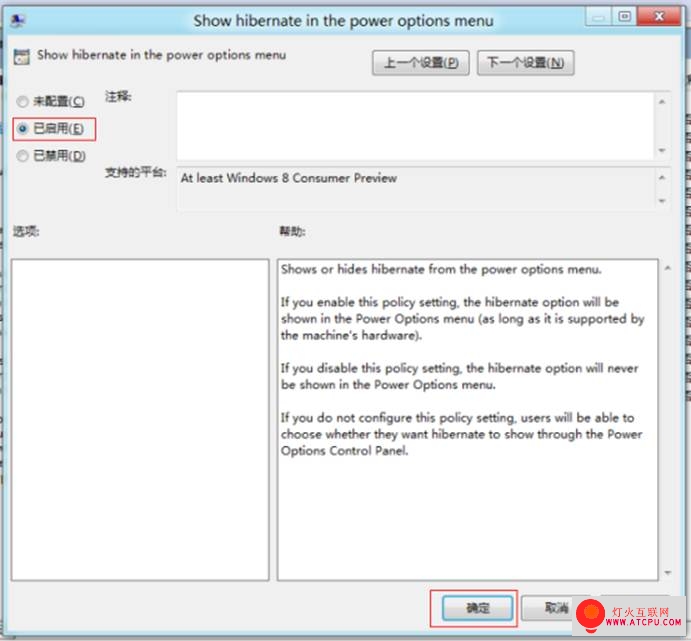This screenshot has height=641, width=691.
Task: Click into the 注释 comment text box
Action: (415, 126)
